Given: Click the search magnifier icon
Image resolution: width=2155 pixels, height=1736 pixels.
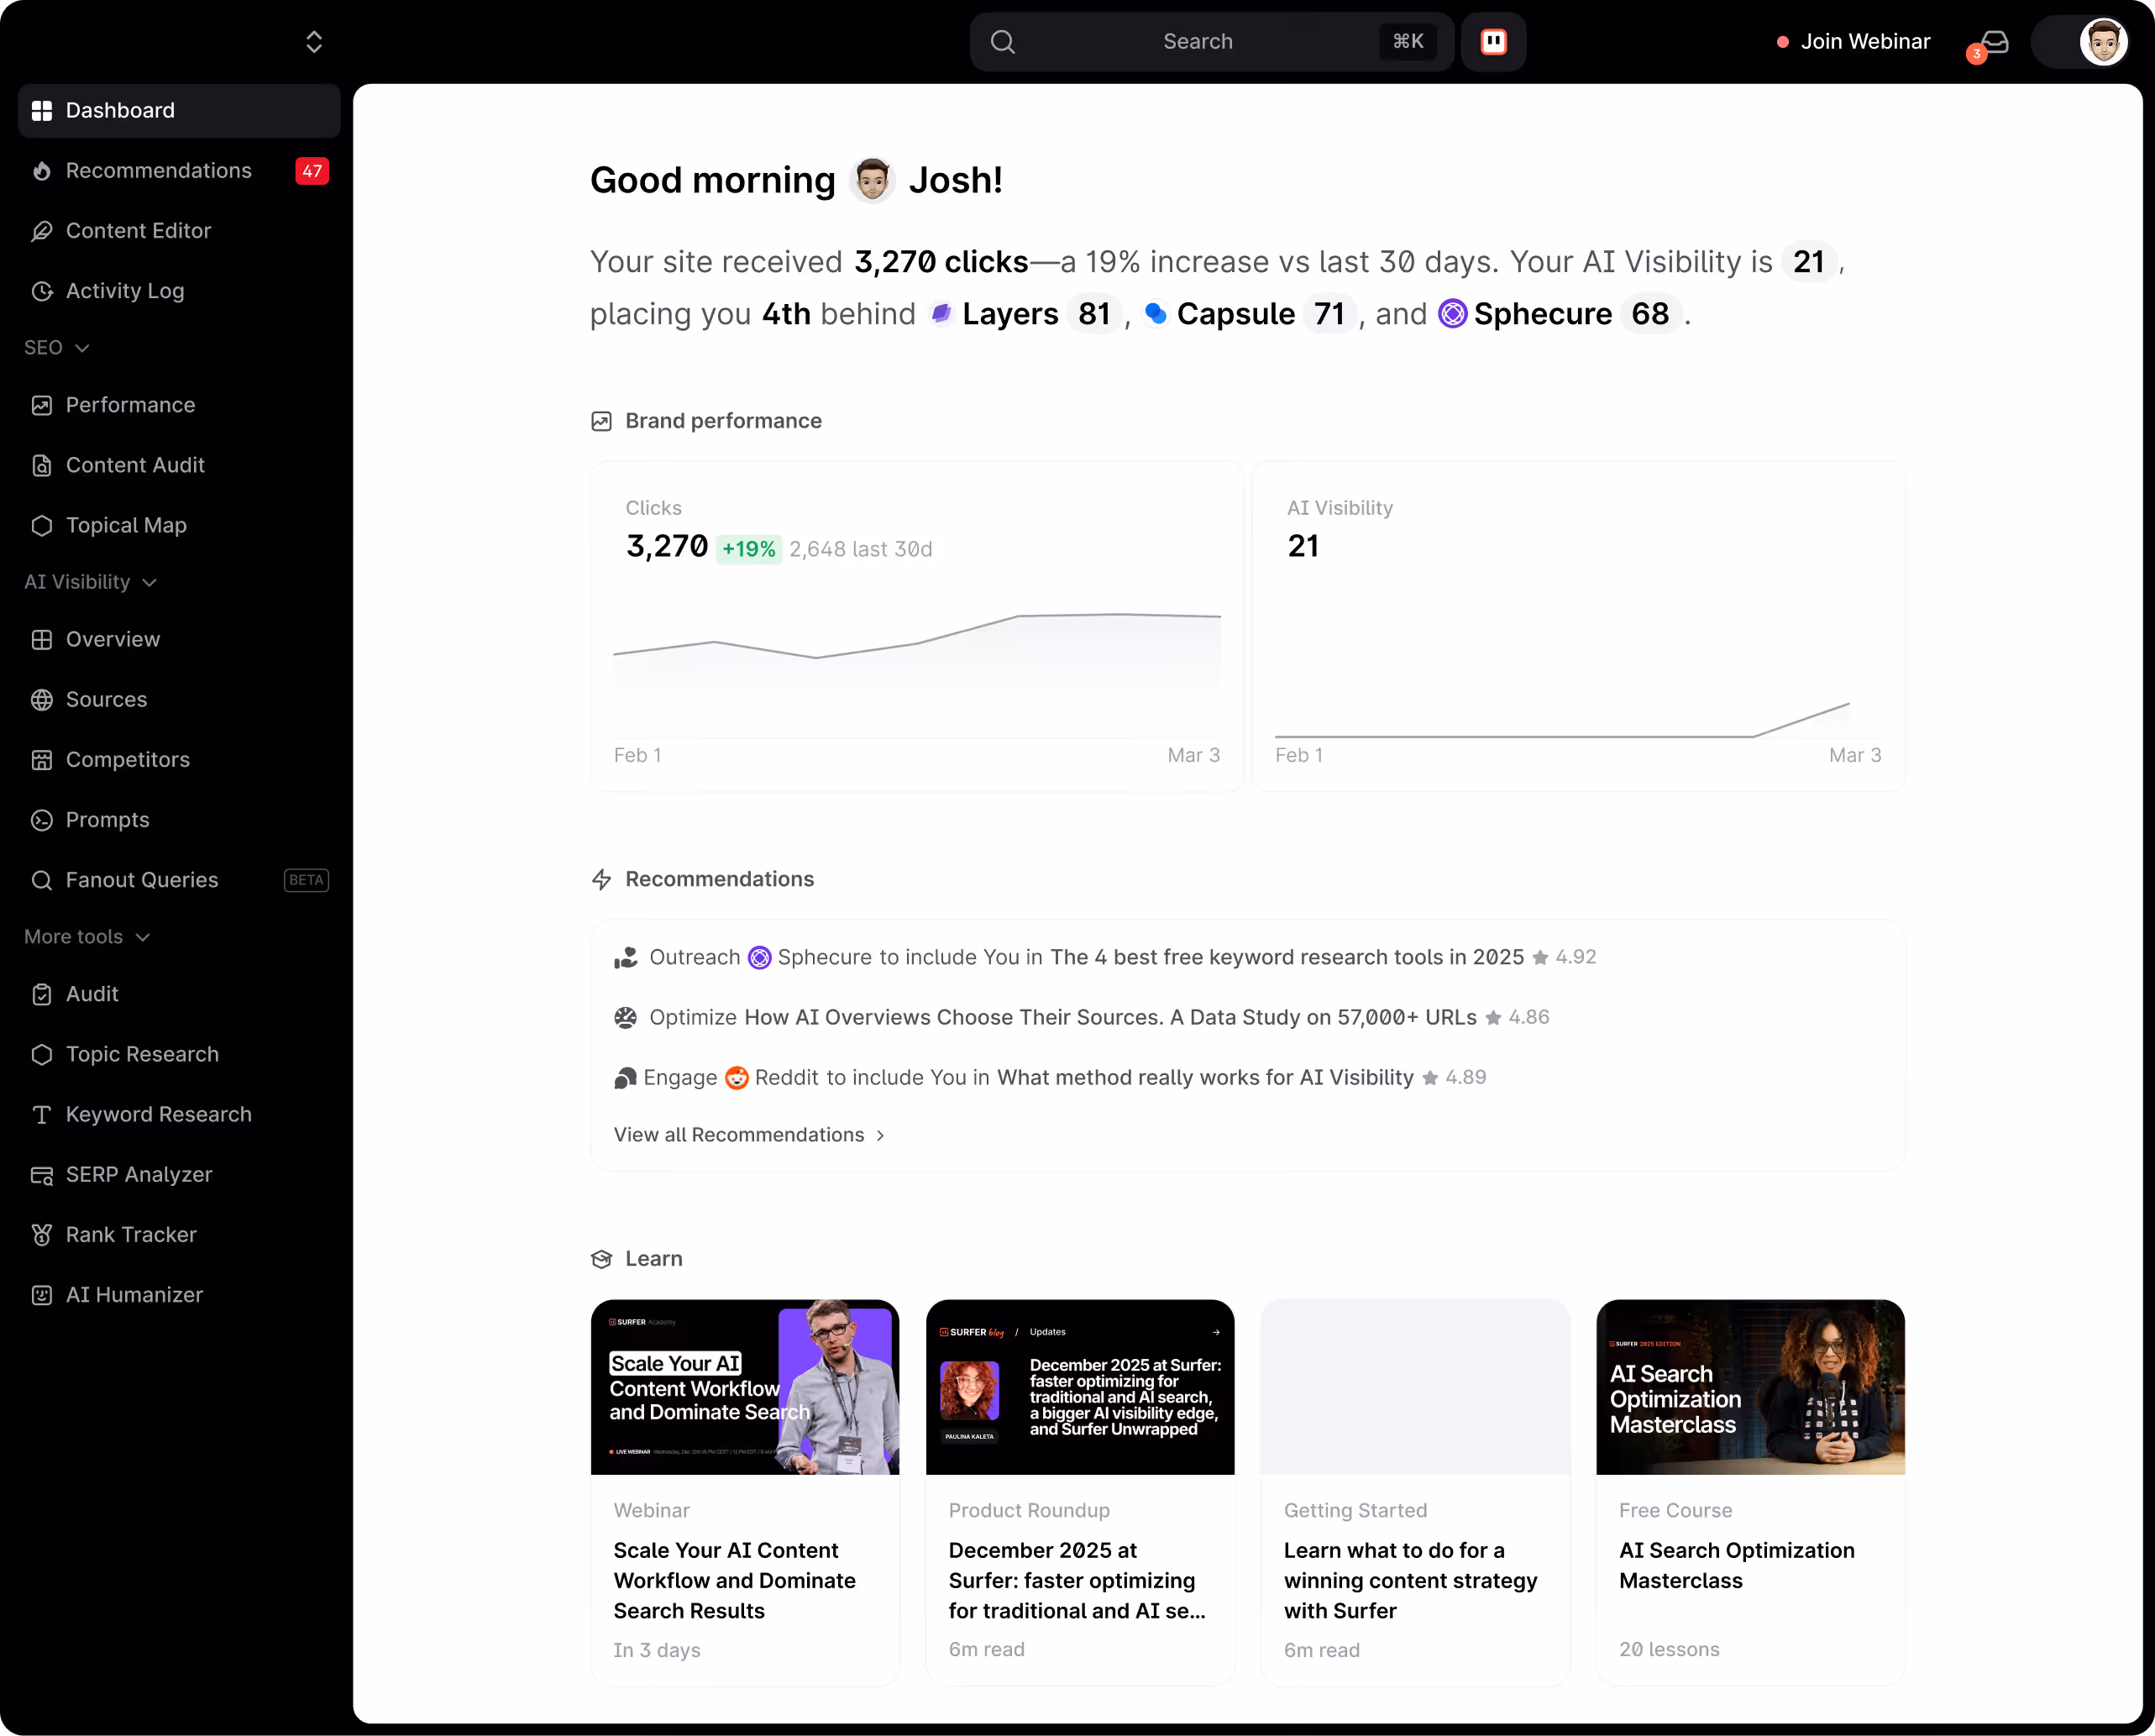Looking at the screenshot, I should pos(1003,42).
